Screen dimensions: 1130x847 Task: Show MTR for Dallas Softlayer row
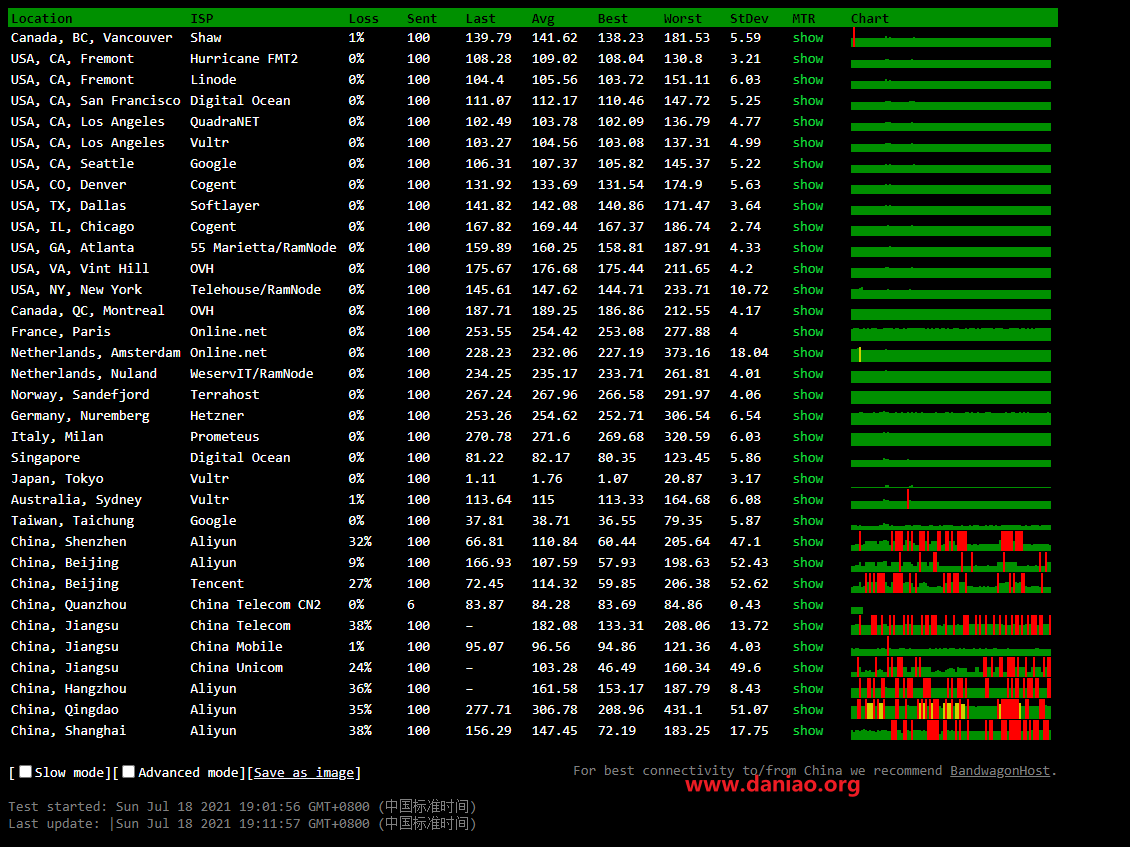tap(808, 205)
